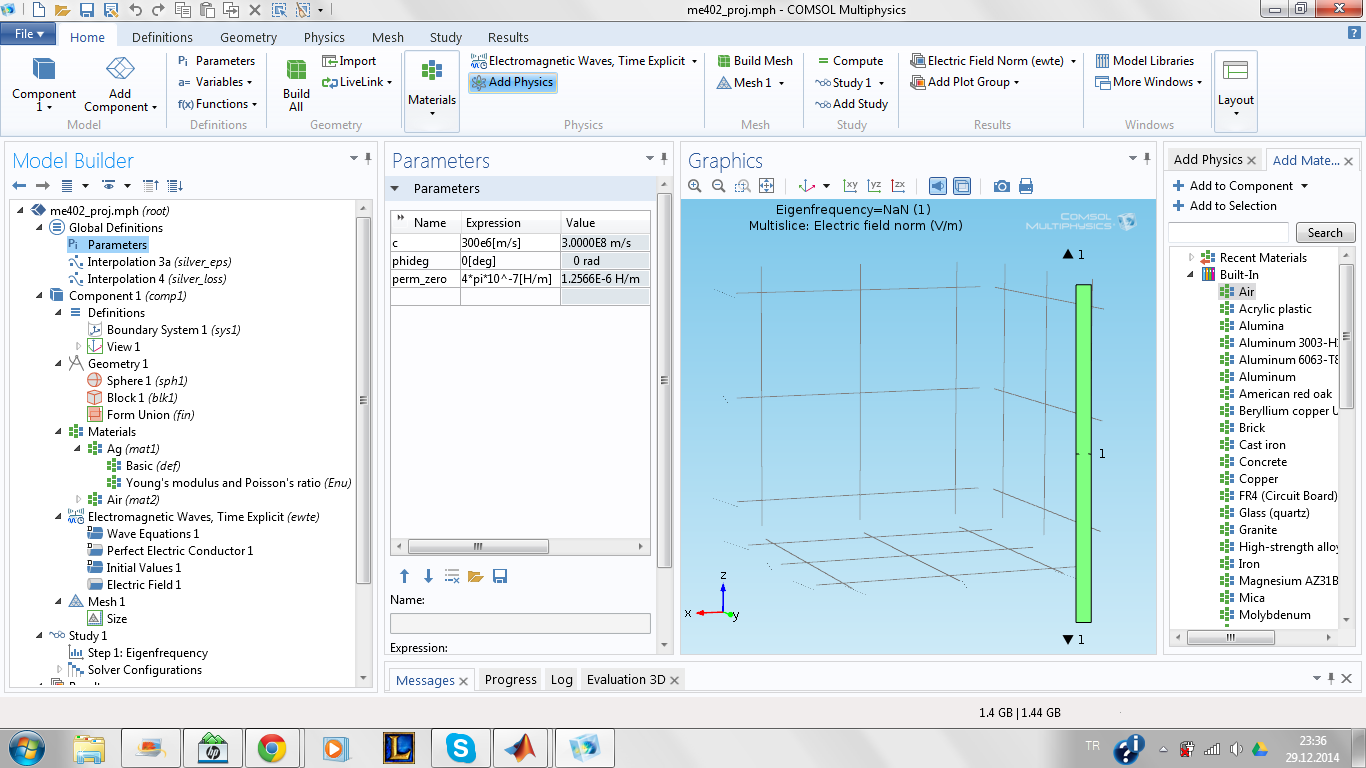Click the Add Physics button
This screenshot has width=1366, height=768.
pos(512,83)
